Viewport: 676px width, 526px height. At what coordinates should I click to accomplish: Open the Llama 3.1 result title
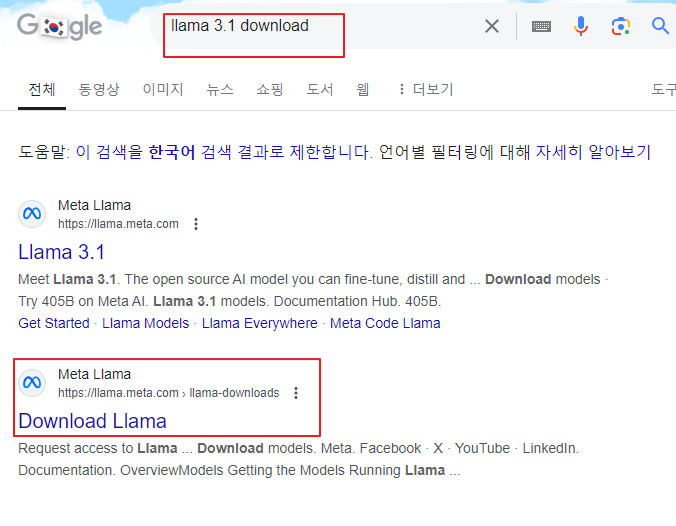pyautogui.click(x=62, y=252)
